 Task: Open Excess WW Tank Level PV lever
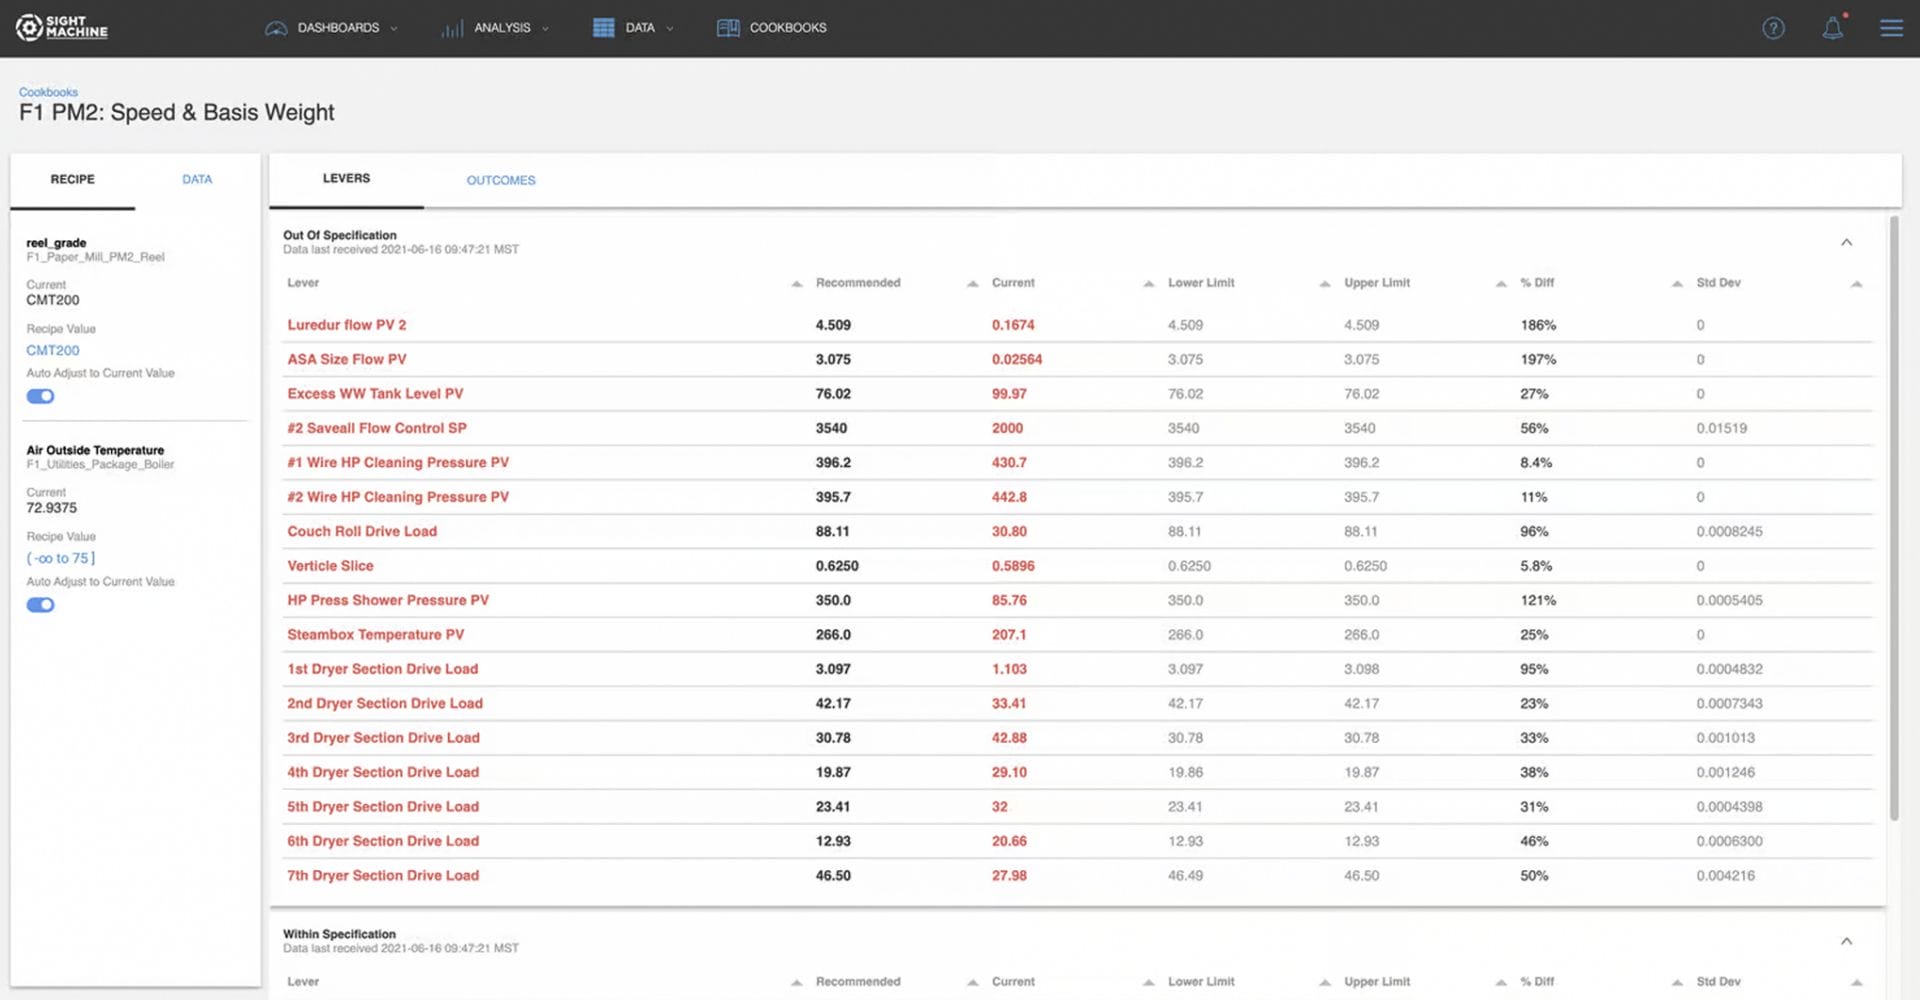375,394
